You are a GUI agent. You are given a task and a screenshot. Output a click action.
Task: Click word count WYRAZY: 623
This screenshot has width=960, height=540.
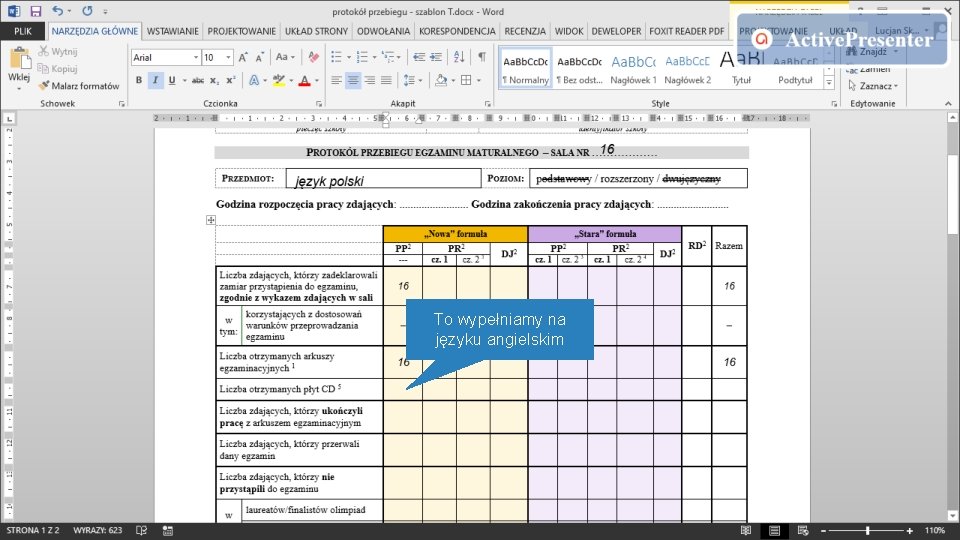(x=97, y=530)
